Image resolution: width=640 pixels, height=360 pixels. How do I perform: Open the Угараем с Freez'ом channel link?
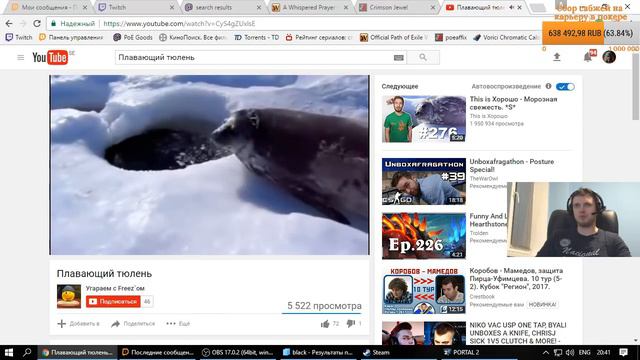click(x=115, y=288)
